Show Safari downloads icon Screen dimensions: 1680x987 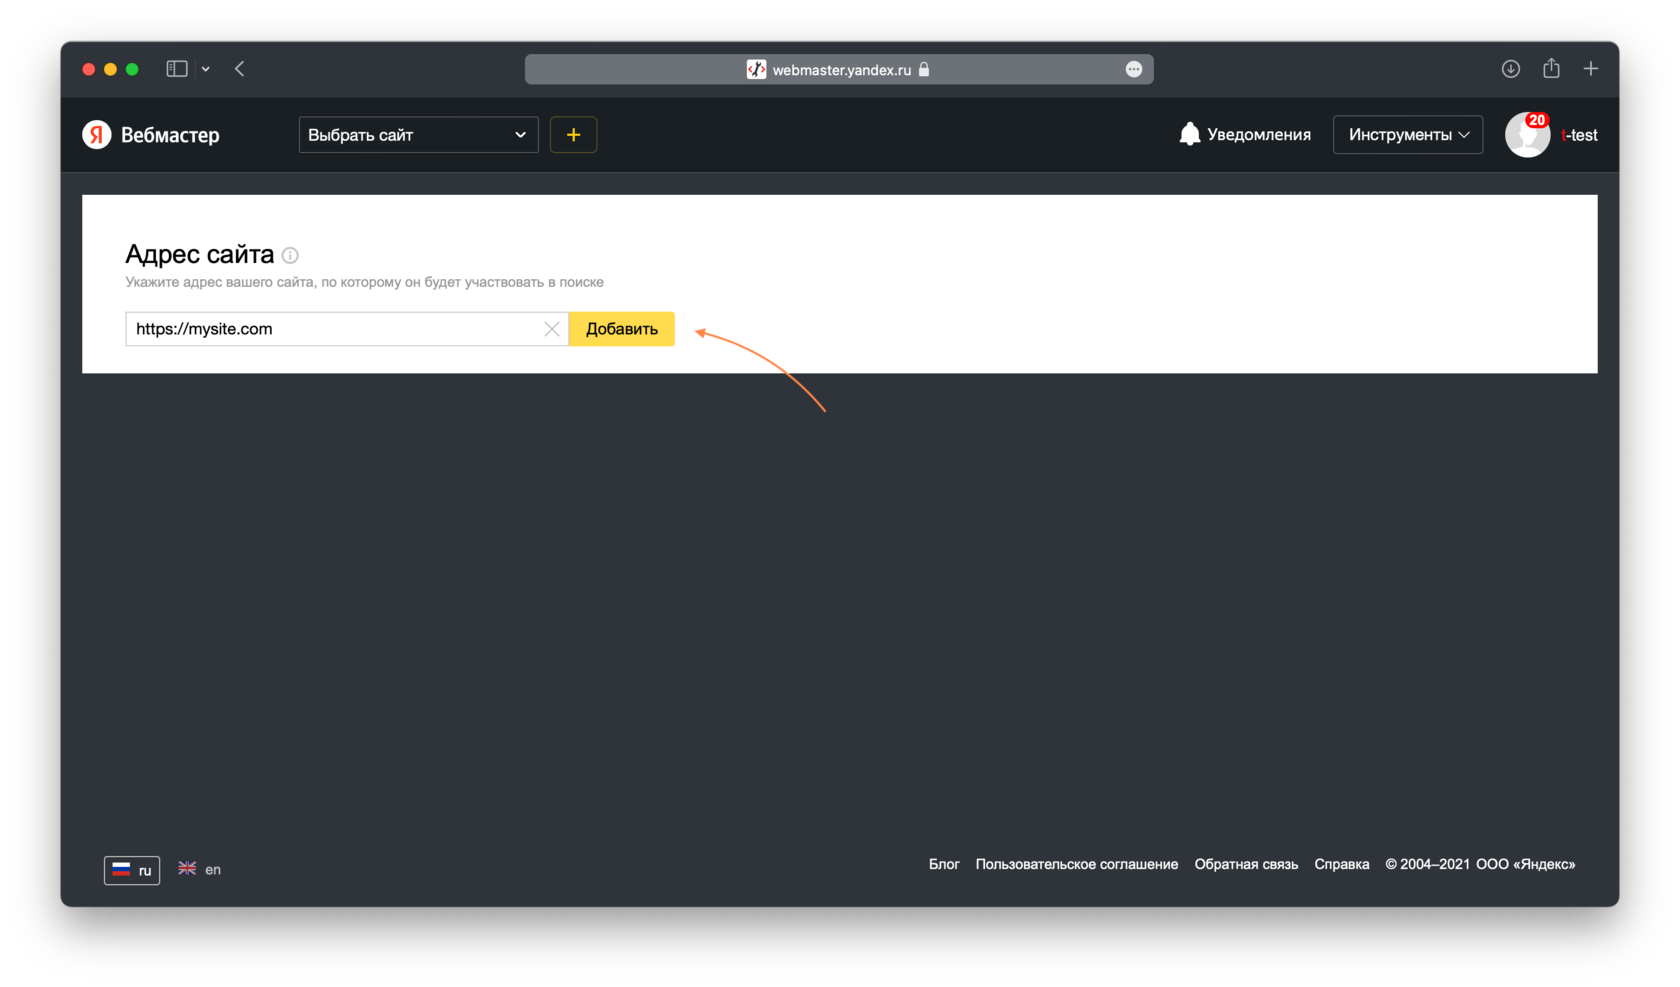(1511, 69)
